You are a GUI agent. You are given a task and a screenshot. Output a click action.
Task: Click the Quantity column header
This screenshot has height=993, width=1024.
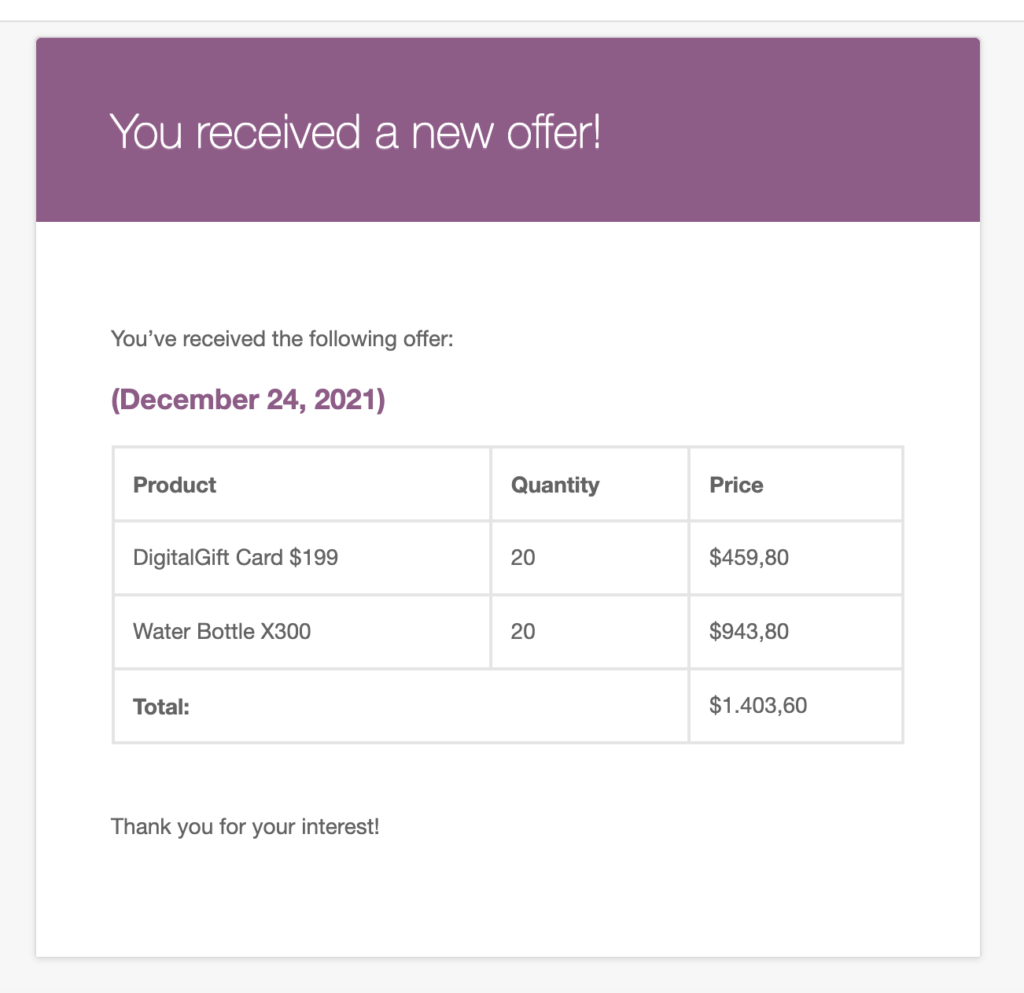click(x=555, y=485)
